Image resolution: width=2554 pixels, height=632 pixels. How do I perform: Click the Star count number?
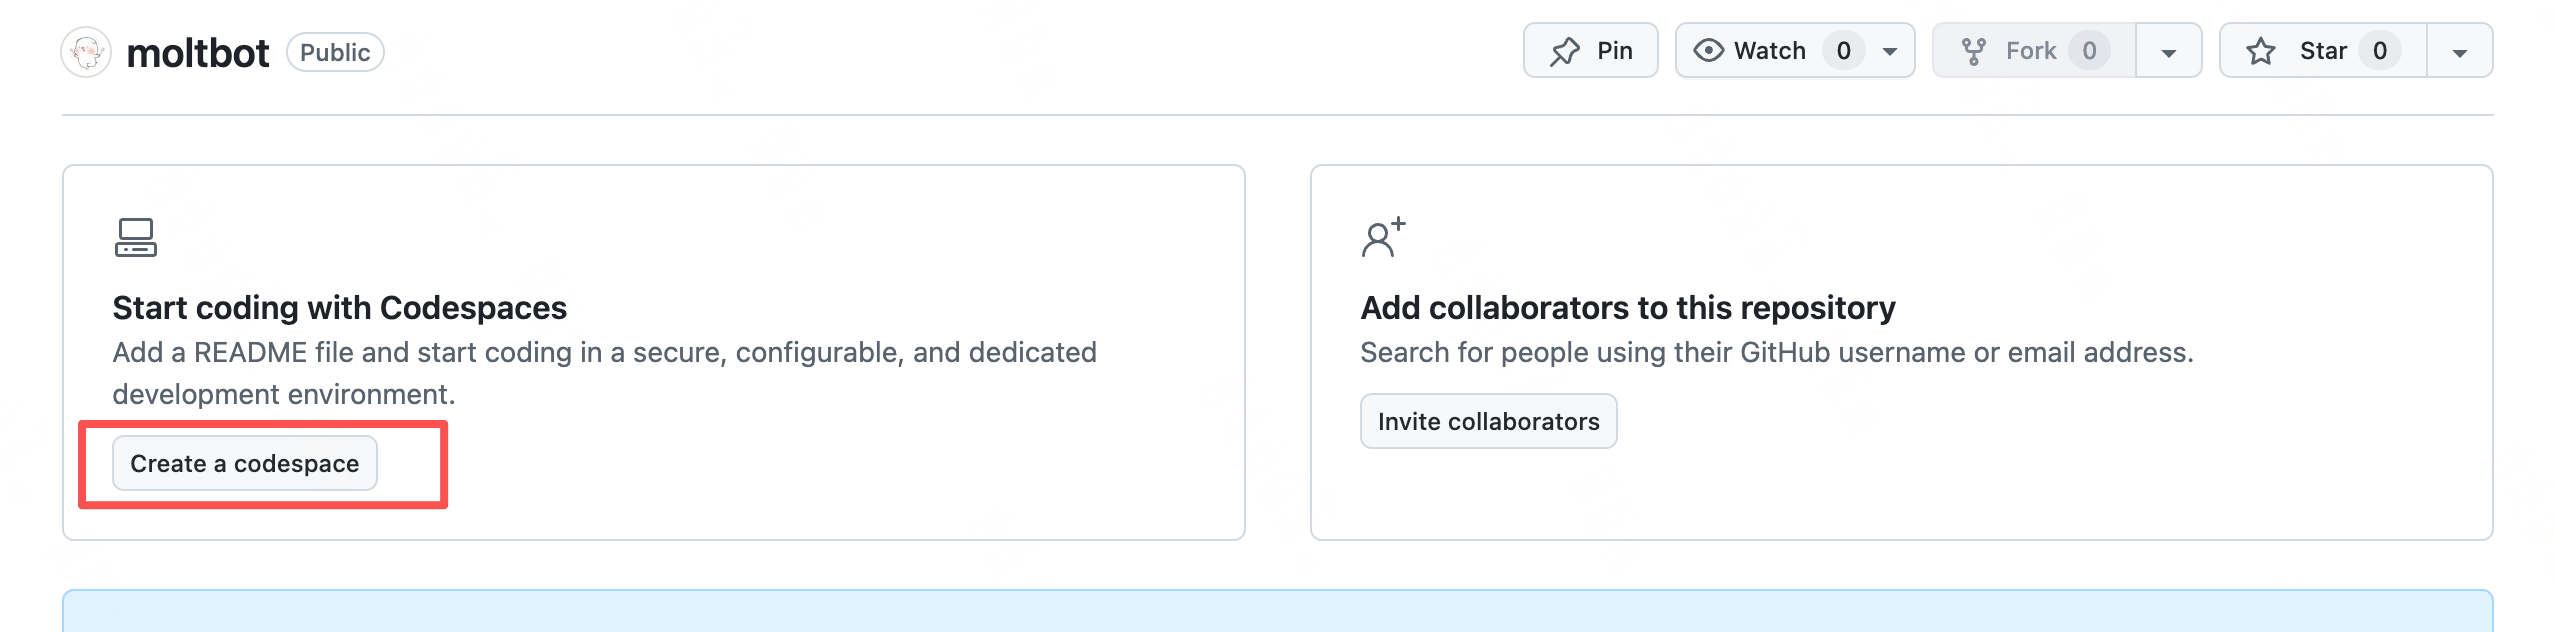pos(2380,51)
